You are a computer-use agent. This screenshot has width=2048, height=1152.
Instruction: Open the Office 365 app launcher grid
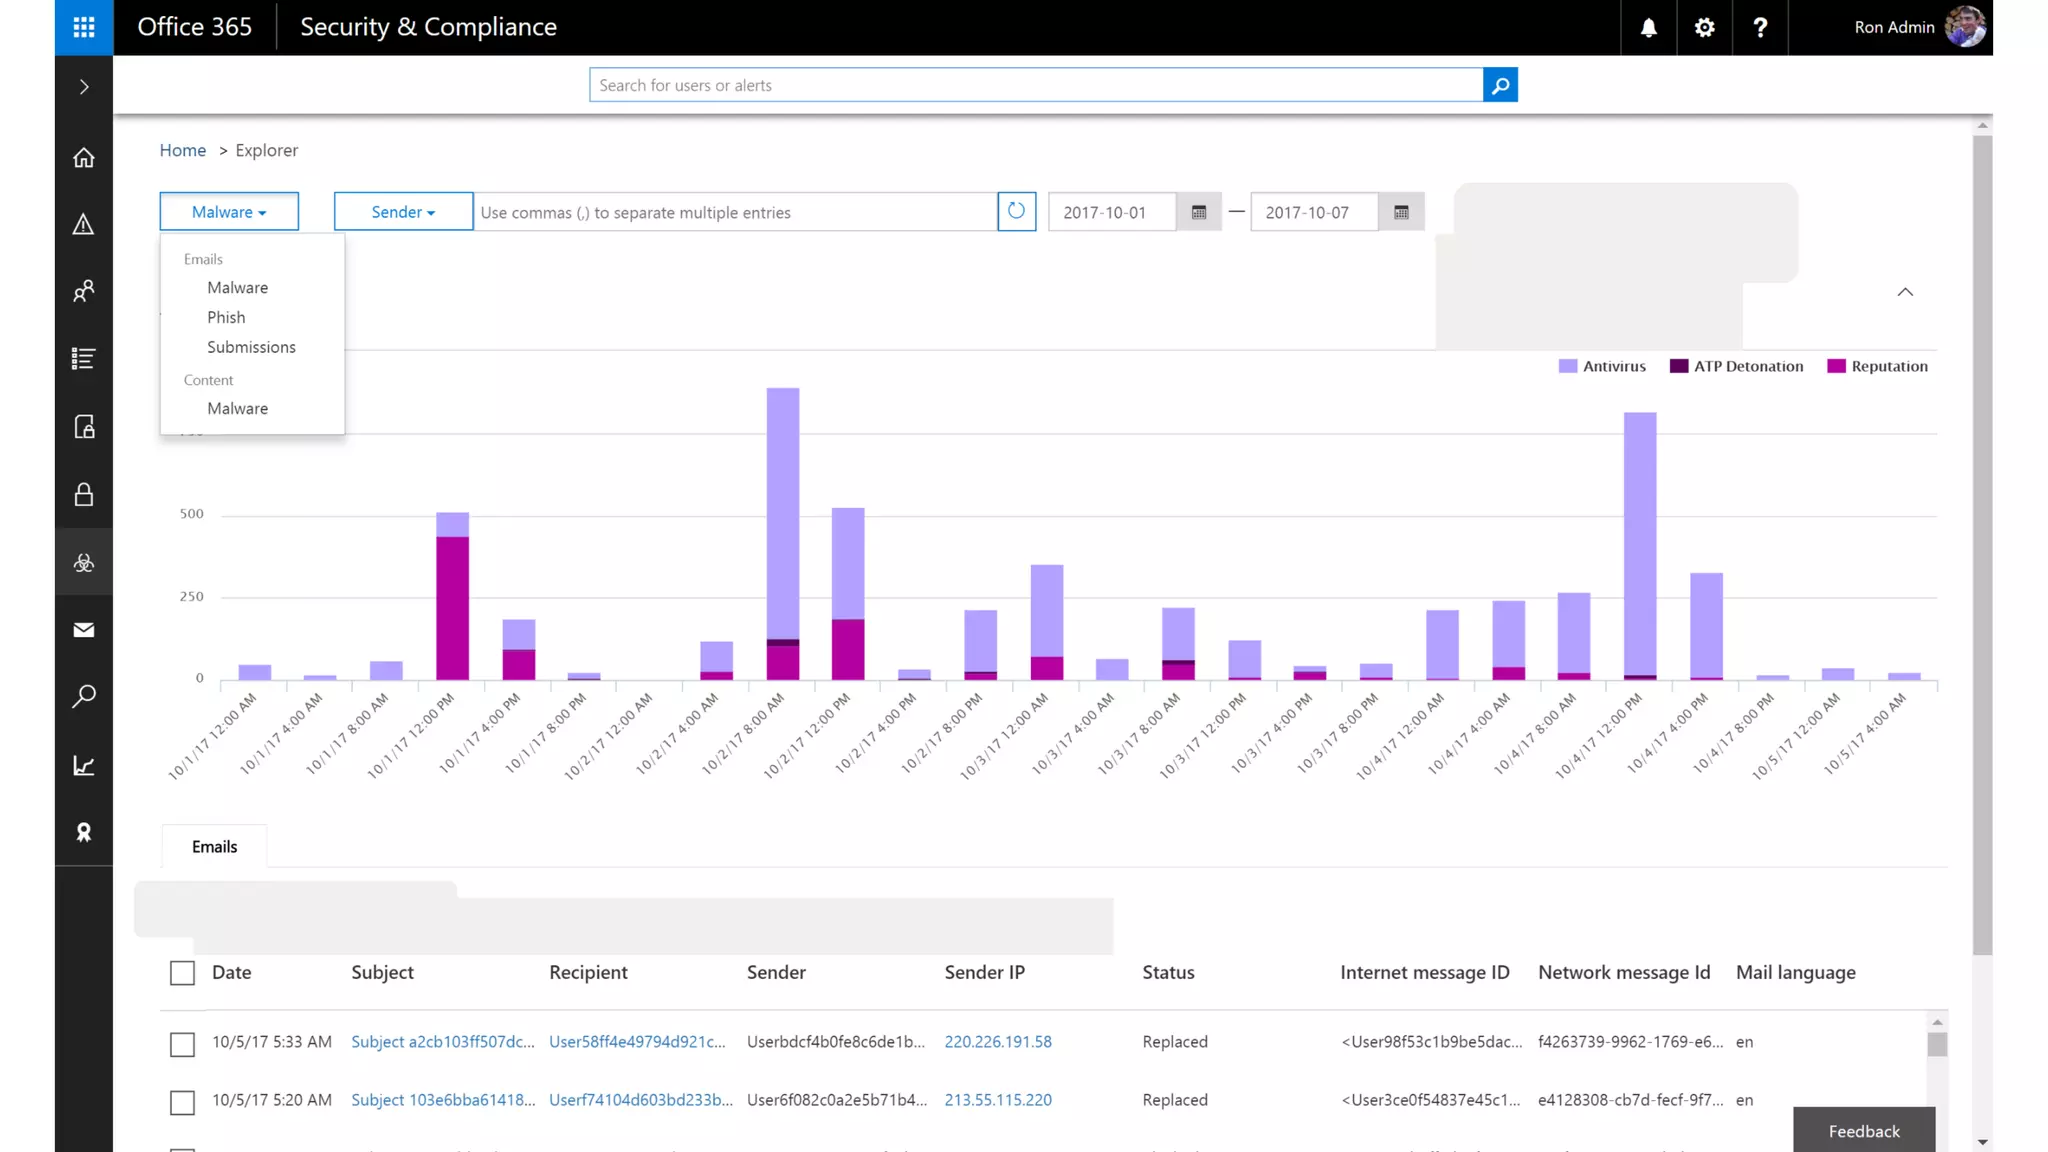[84, 27]
